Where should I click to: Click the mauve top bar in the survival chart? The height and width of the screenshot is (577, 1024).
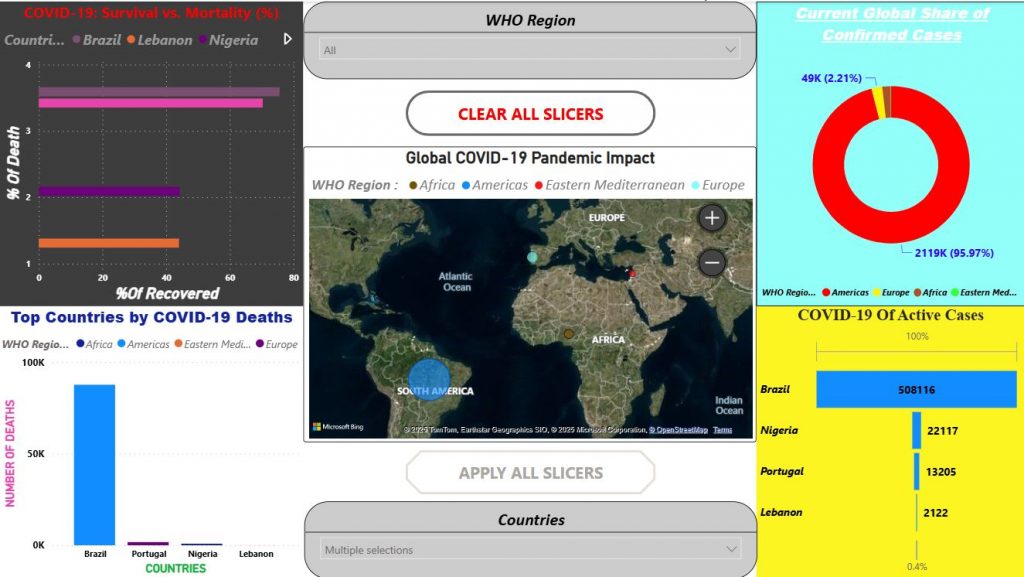click(x=159, y=91)
